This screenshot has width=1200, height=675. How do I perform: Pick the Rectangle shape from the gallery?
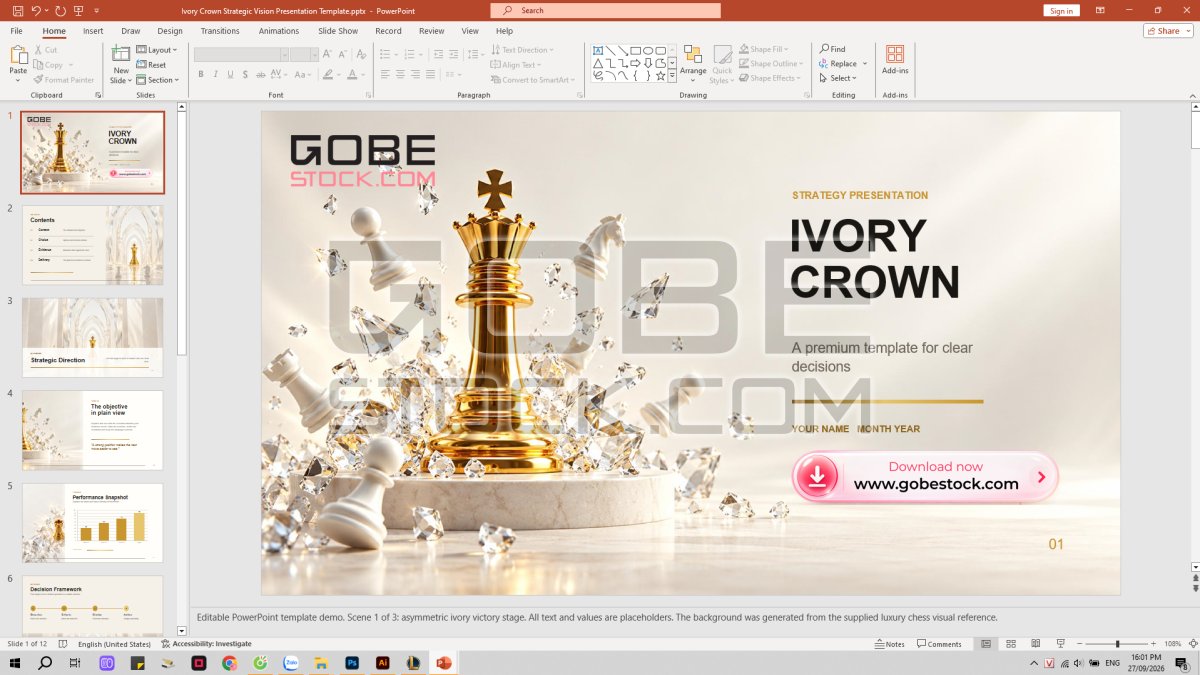click(x=635, y=50)
